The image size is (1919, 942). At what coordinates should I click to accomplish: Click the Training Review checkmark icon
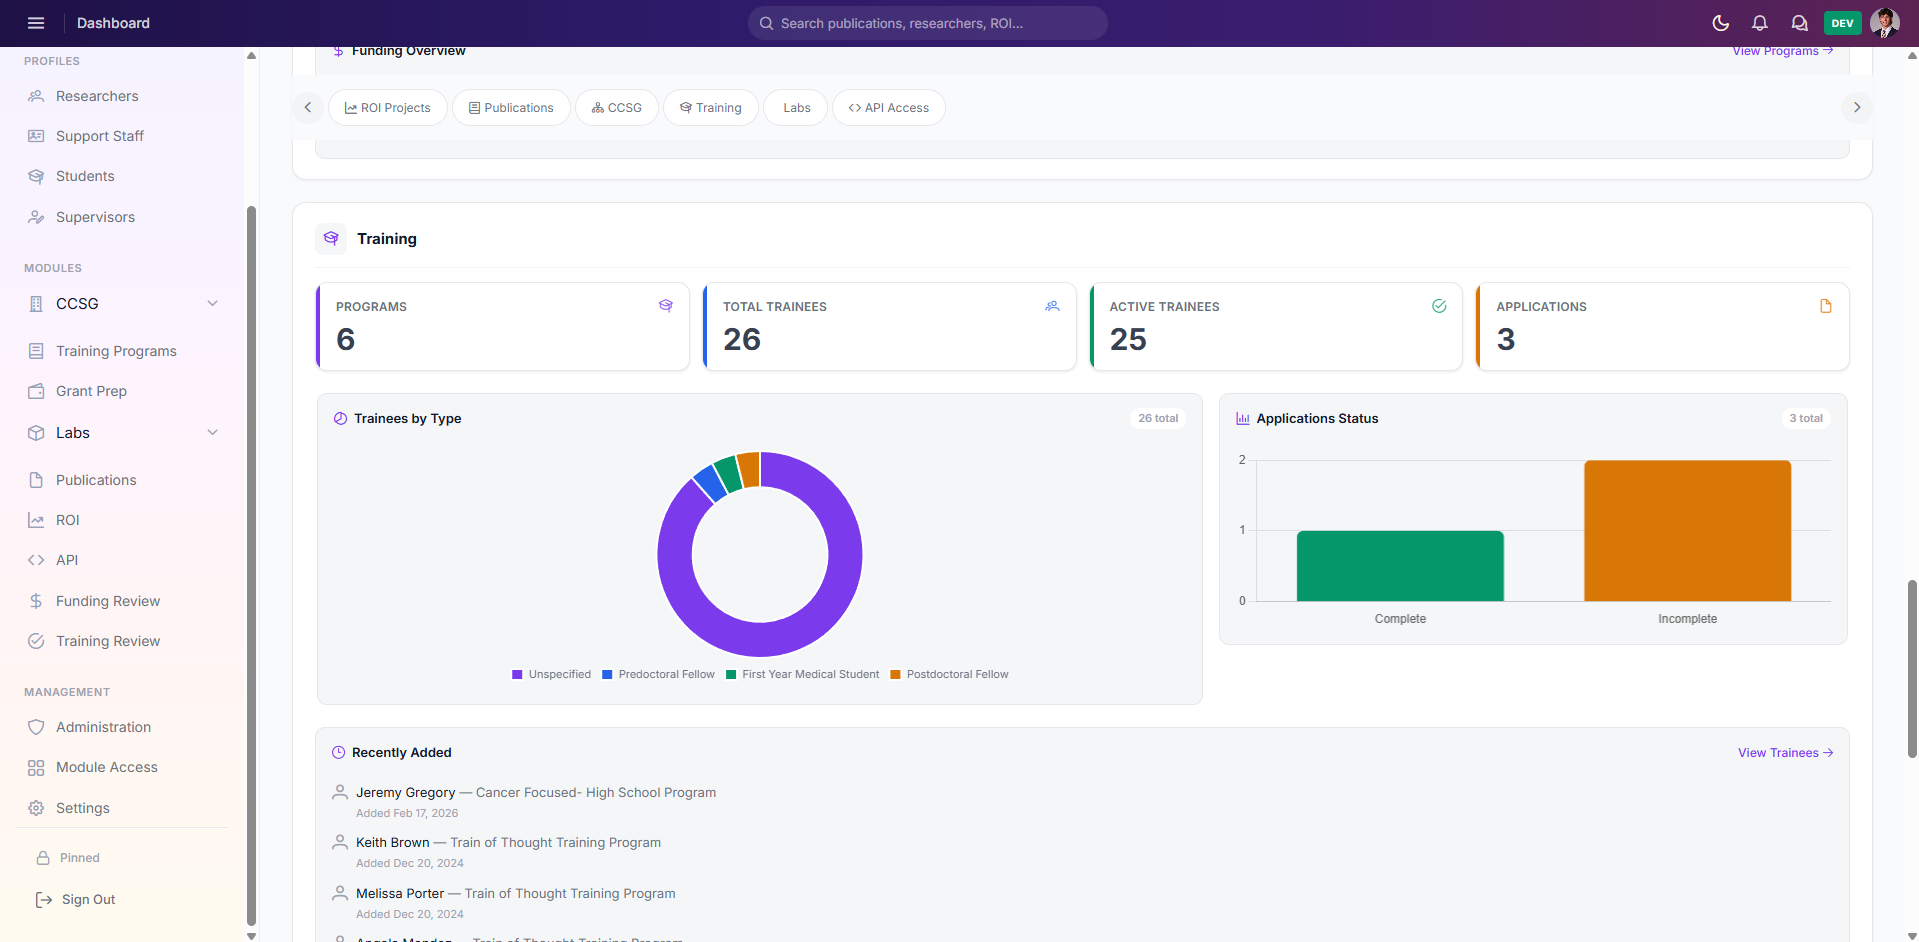36,641
